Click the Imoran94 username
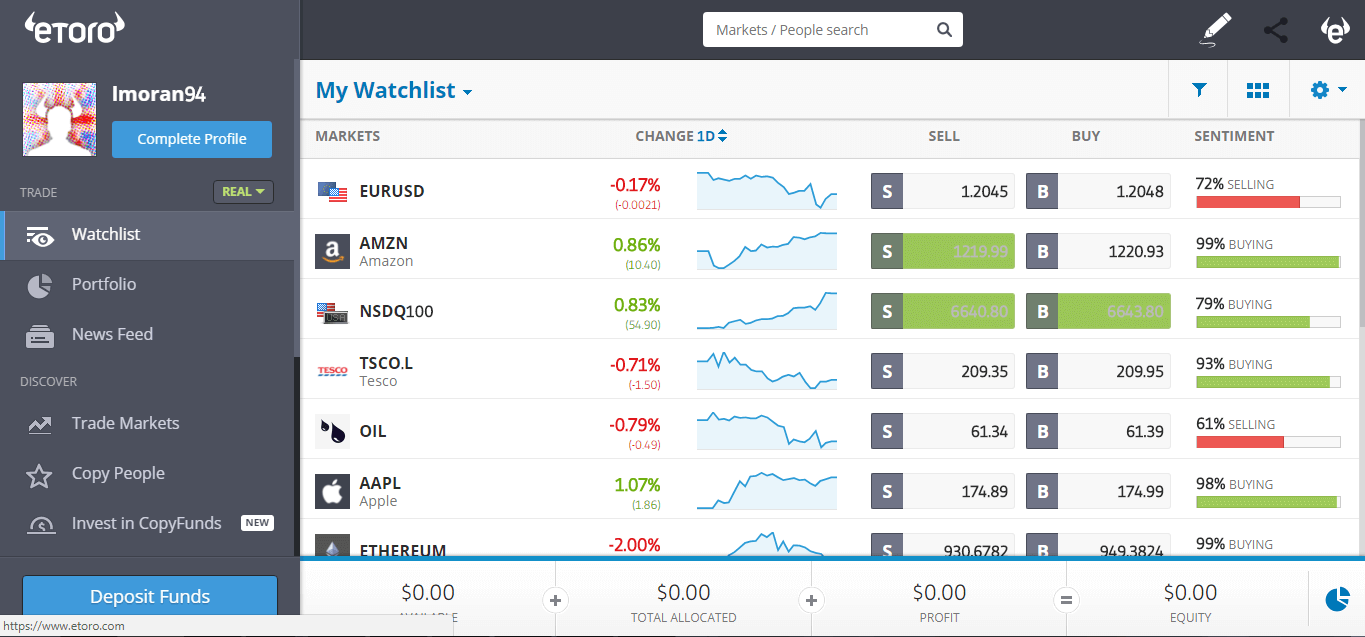 (x=159, y=95)
